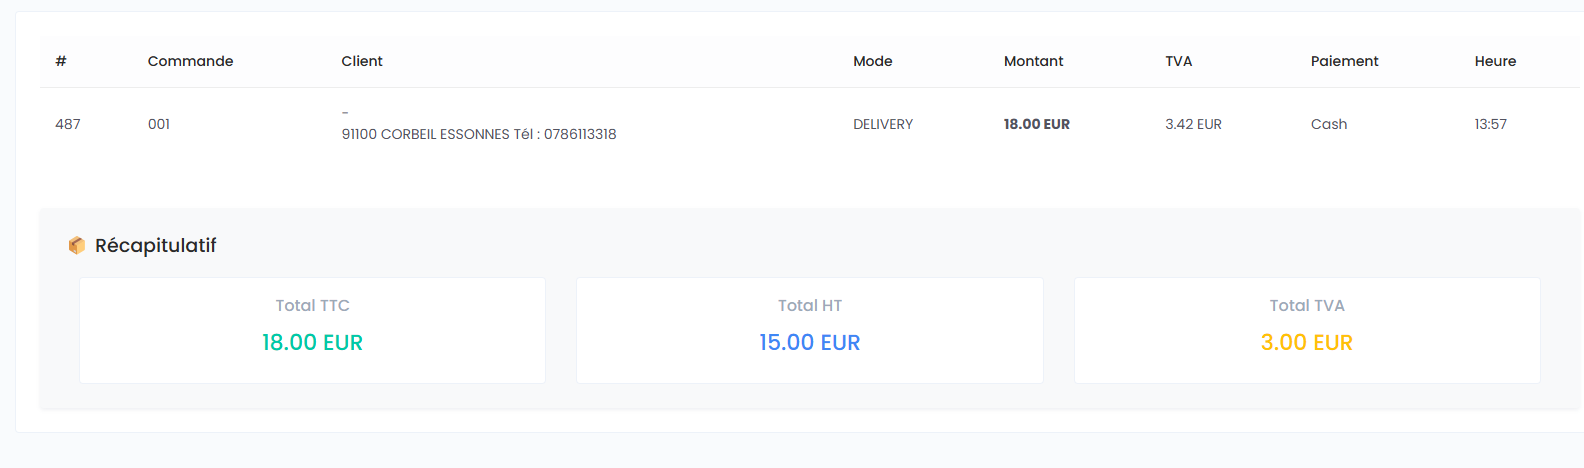Screen dimensions: 1584x468
Task: Select the Client column header
Action: (362, 61)
